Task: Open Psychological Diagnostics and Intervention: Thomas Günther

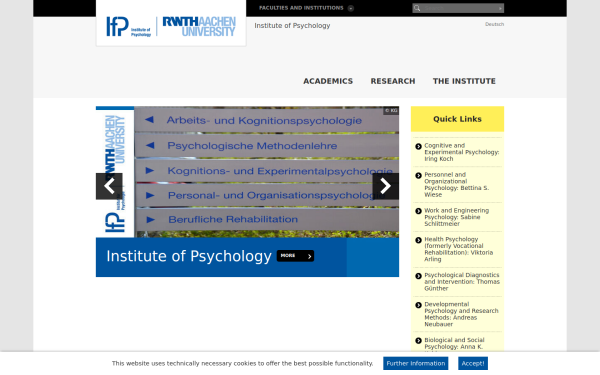Action: tap(462, 282)
